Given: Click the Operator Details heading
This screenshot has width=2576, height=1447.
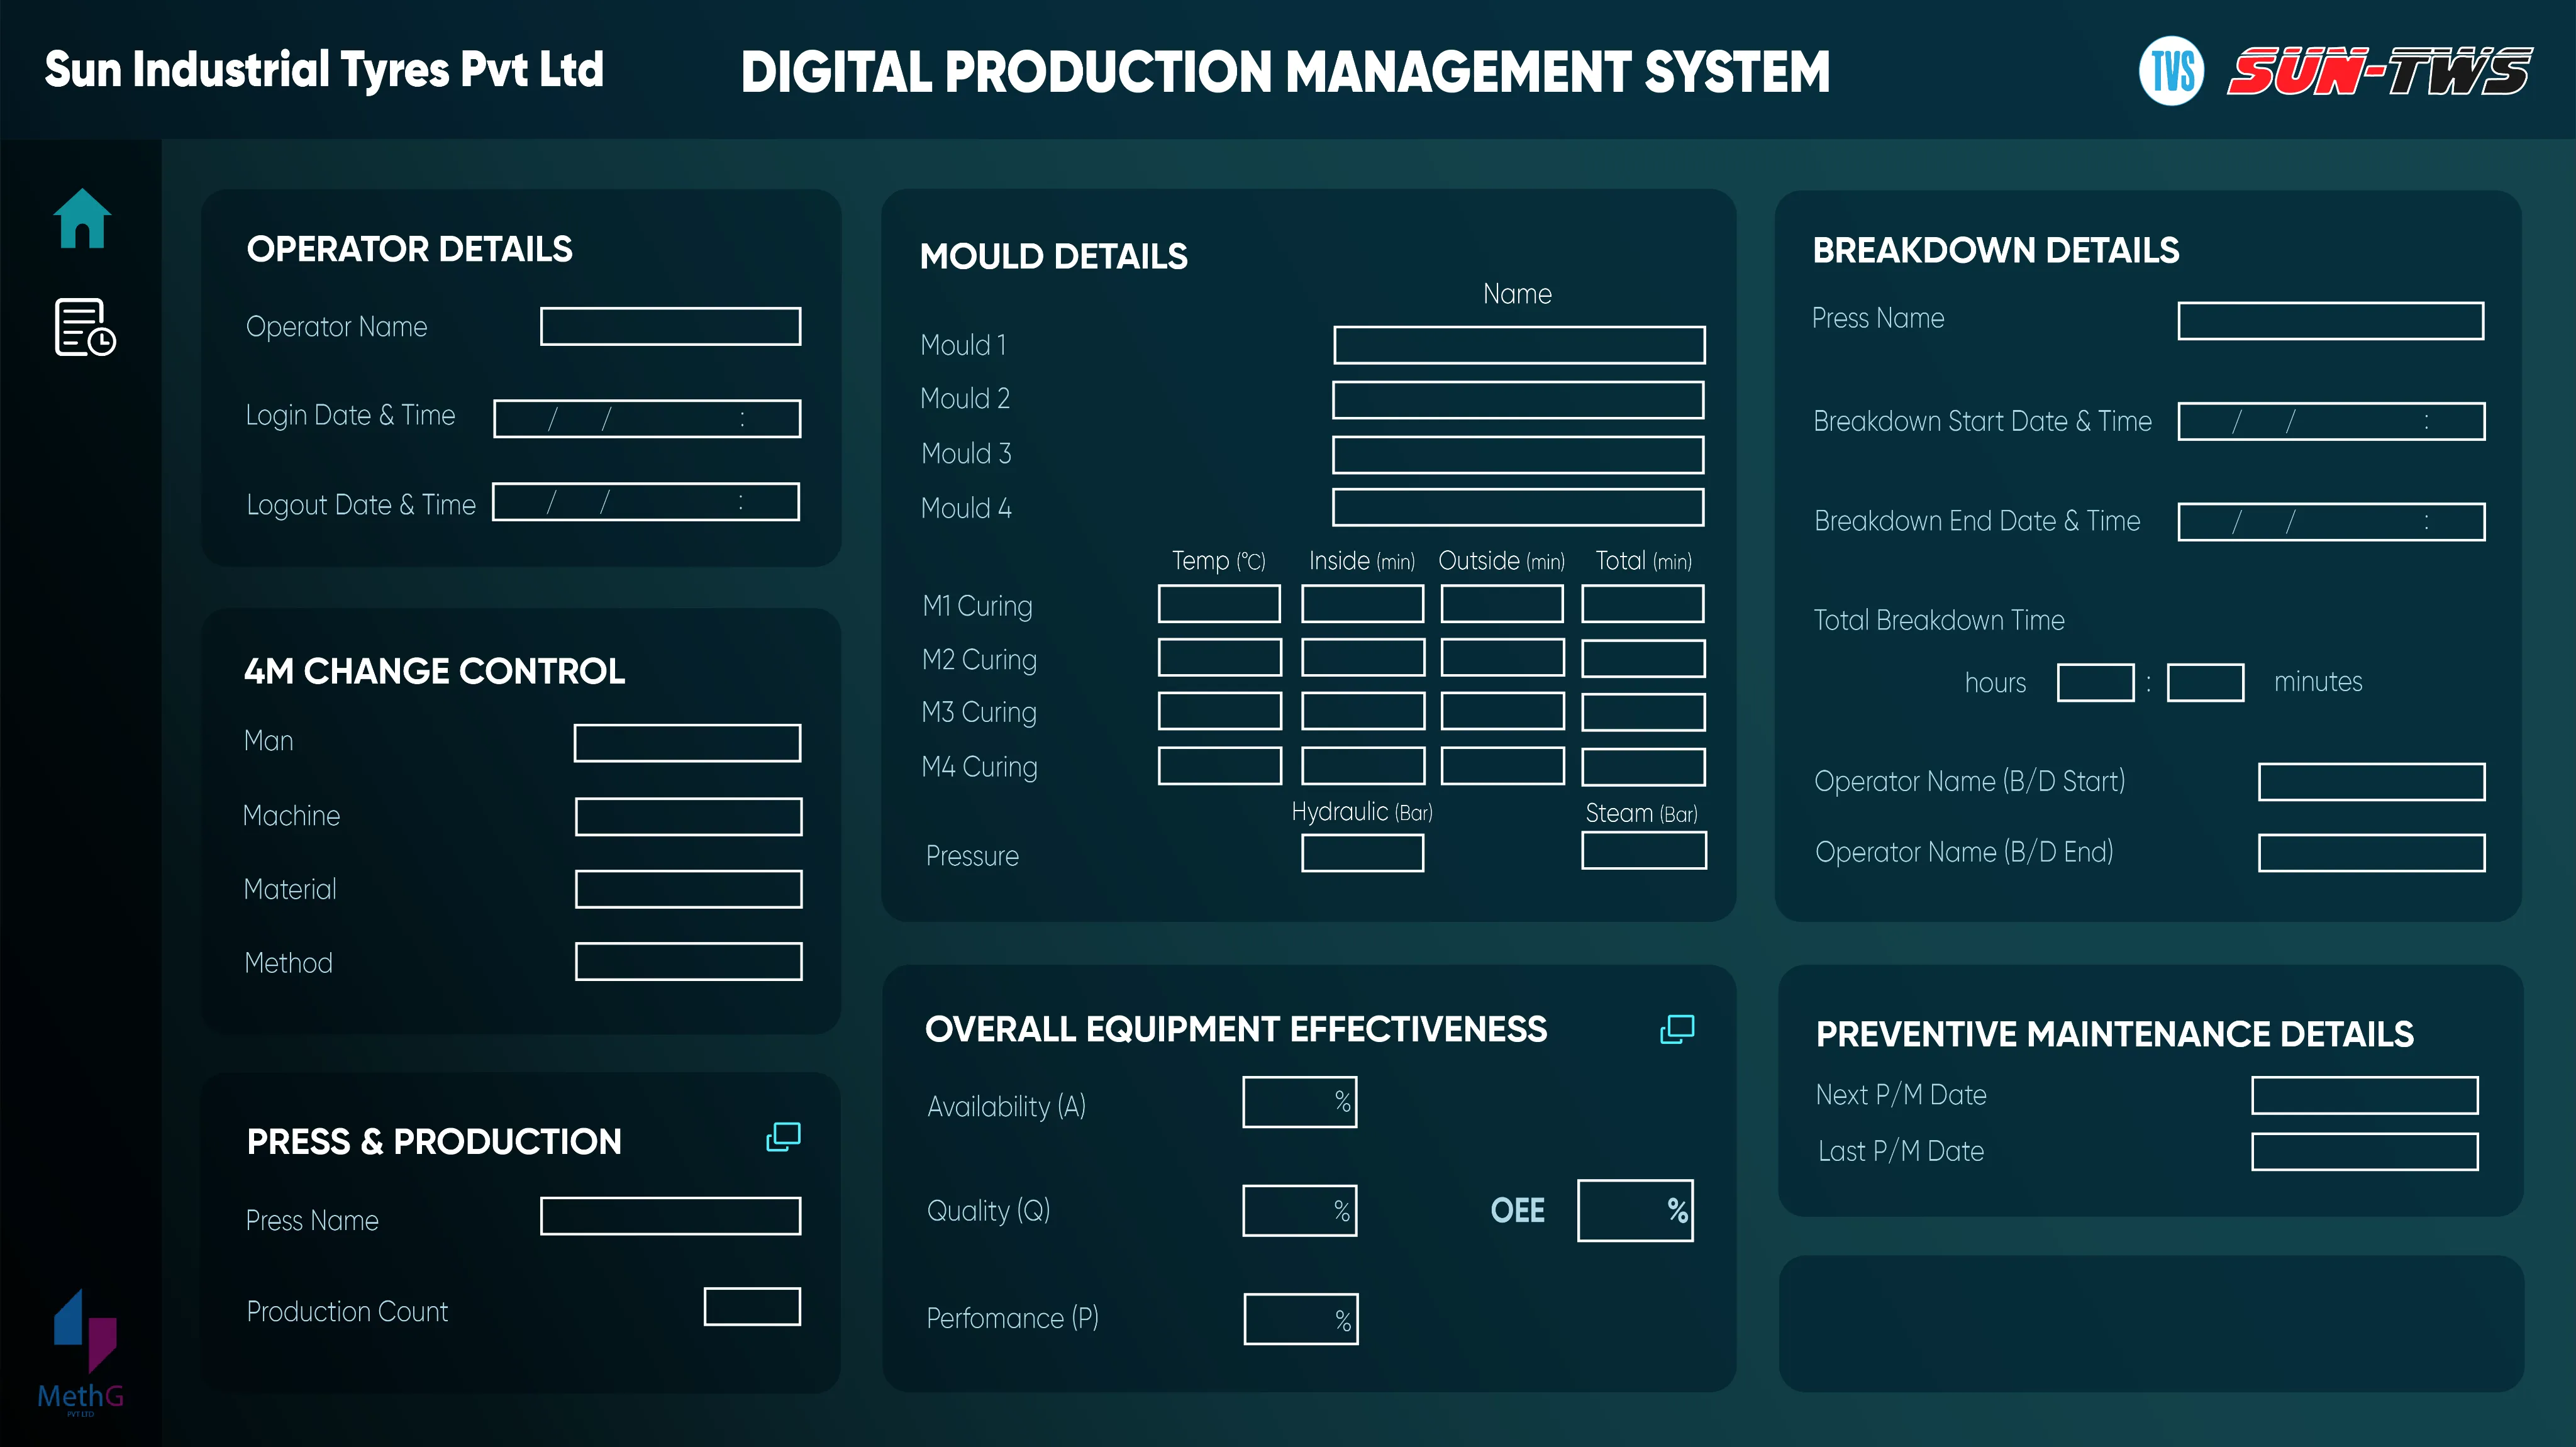Looking at the screenshot, I should [x=409, y=249].
